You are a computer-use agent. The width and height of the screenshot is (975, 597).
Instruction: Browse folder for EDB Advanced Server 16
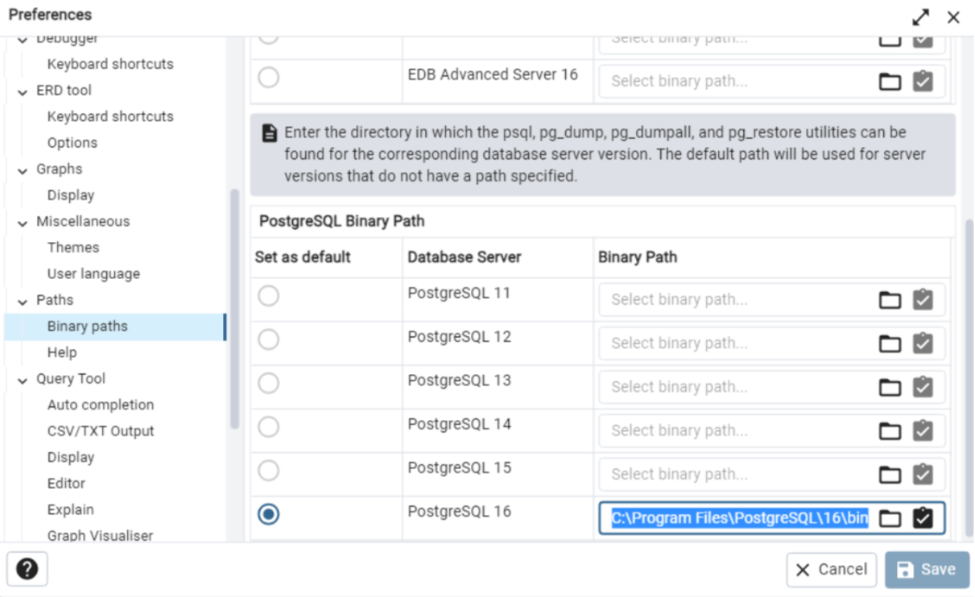pyautogui.click(x=890, y=81)
